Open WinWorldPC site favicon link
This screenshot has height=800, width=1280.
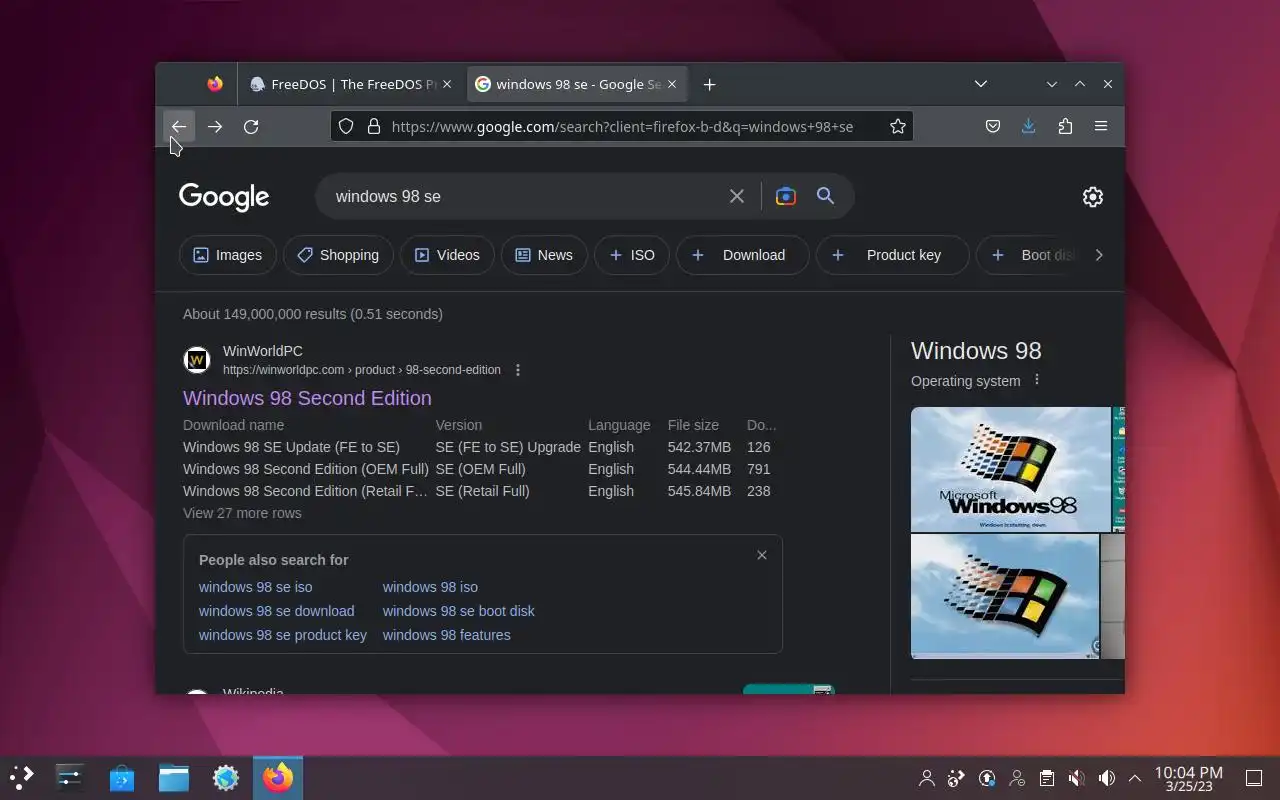pos(197,360)
